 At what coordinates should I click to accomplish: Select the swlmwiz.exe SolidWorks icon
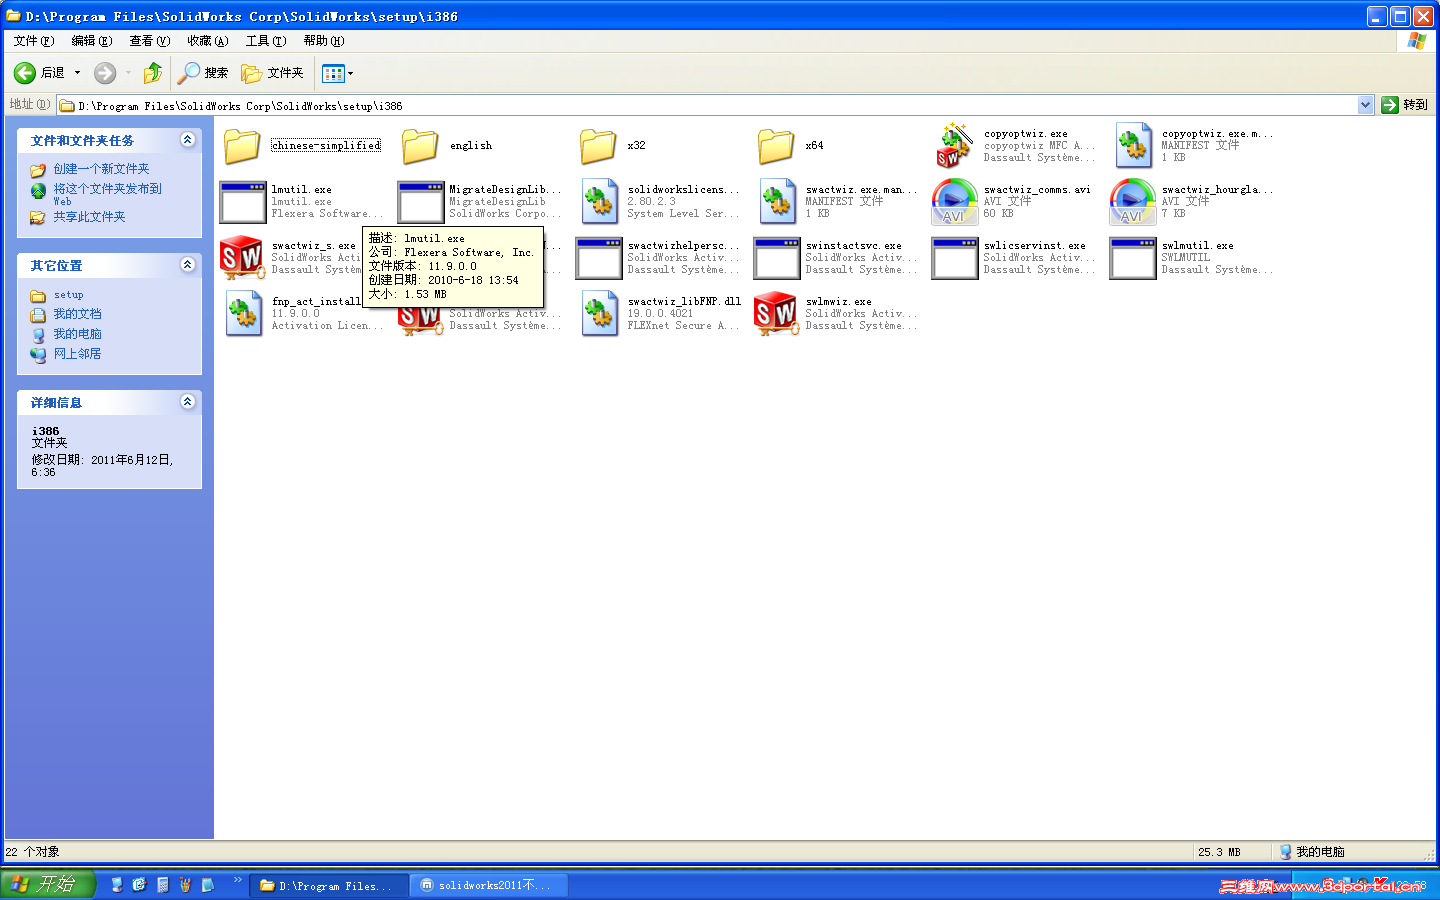point(776,314)
